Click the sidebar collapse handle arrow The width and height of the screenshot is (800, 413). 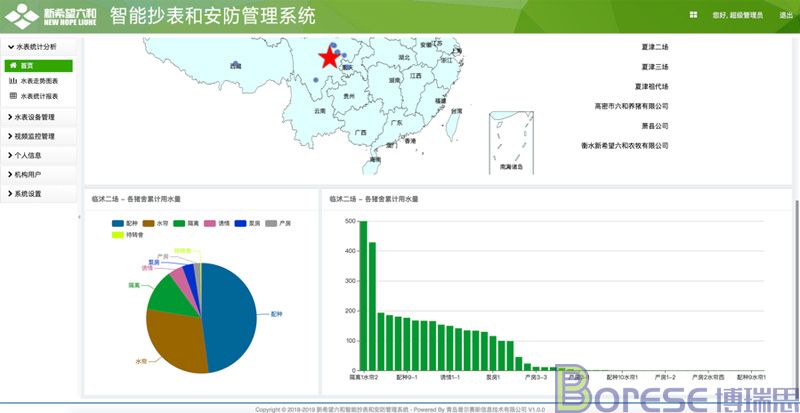(x=79, y=217)
